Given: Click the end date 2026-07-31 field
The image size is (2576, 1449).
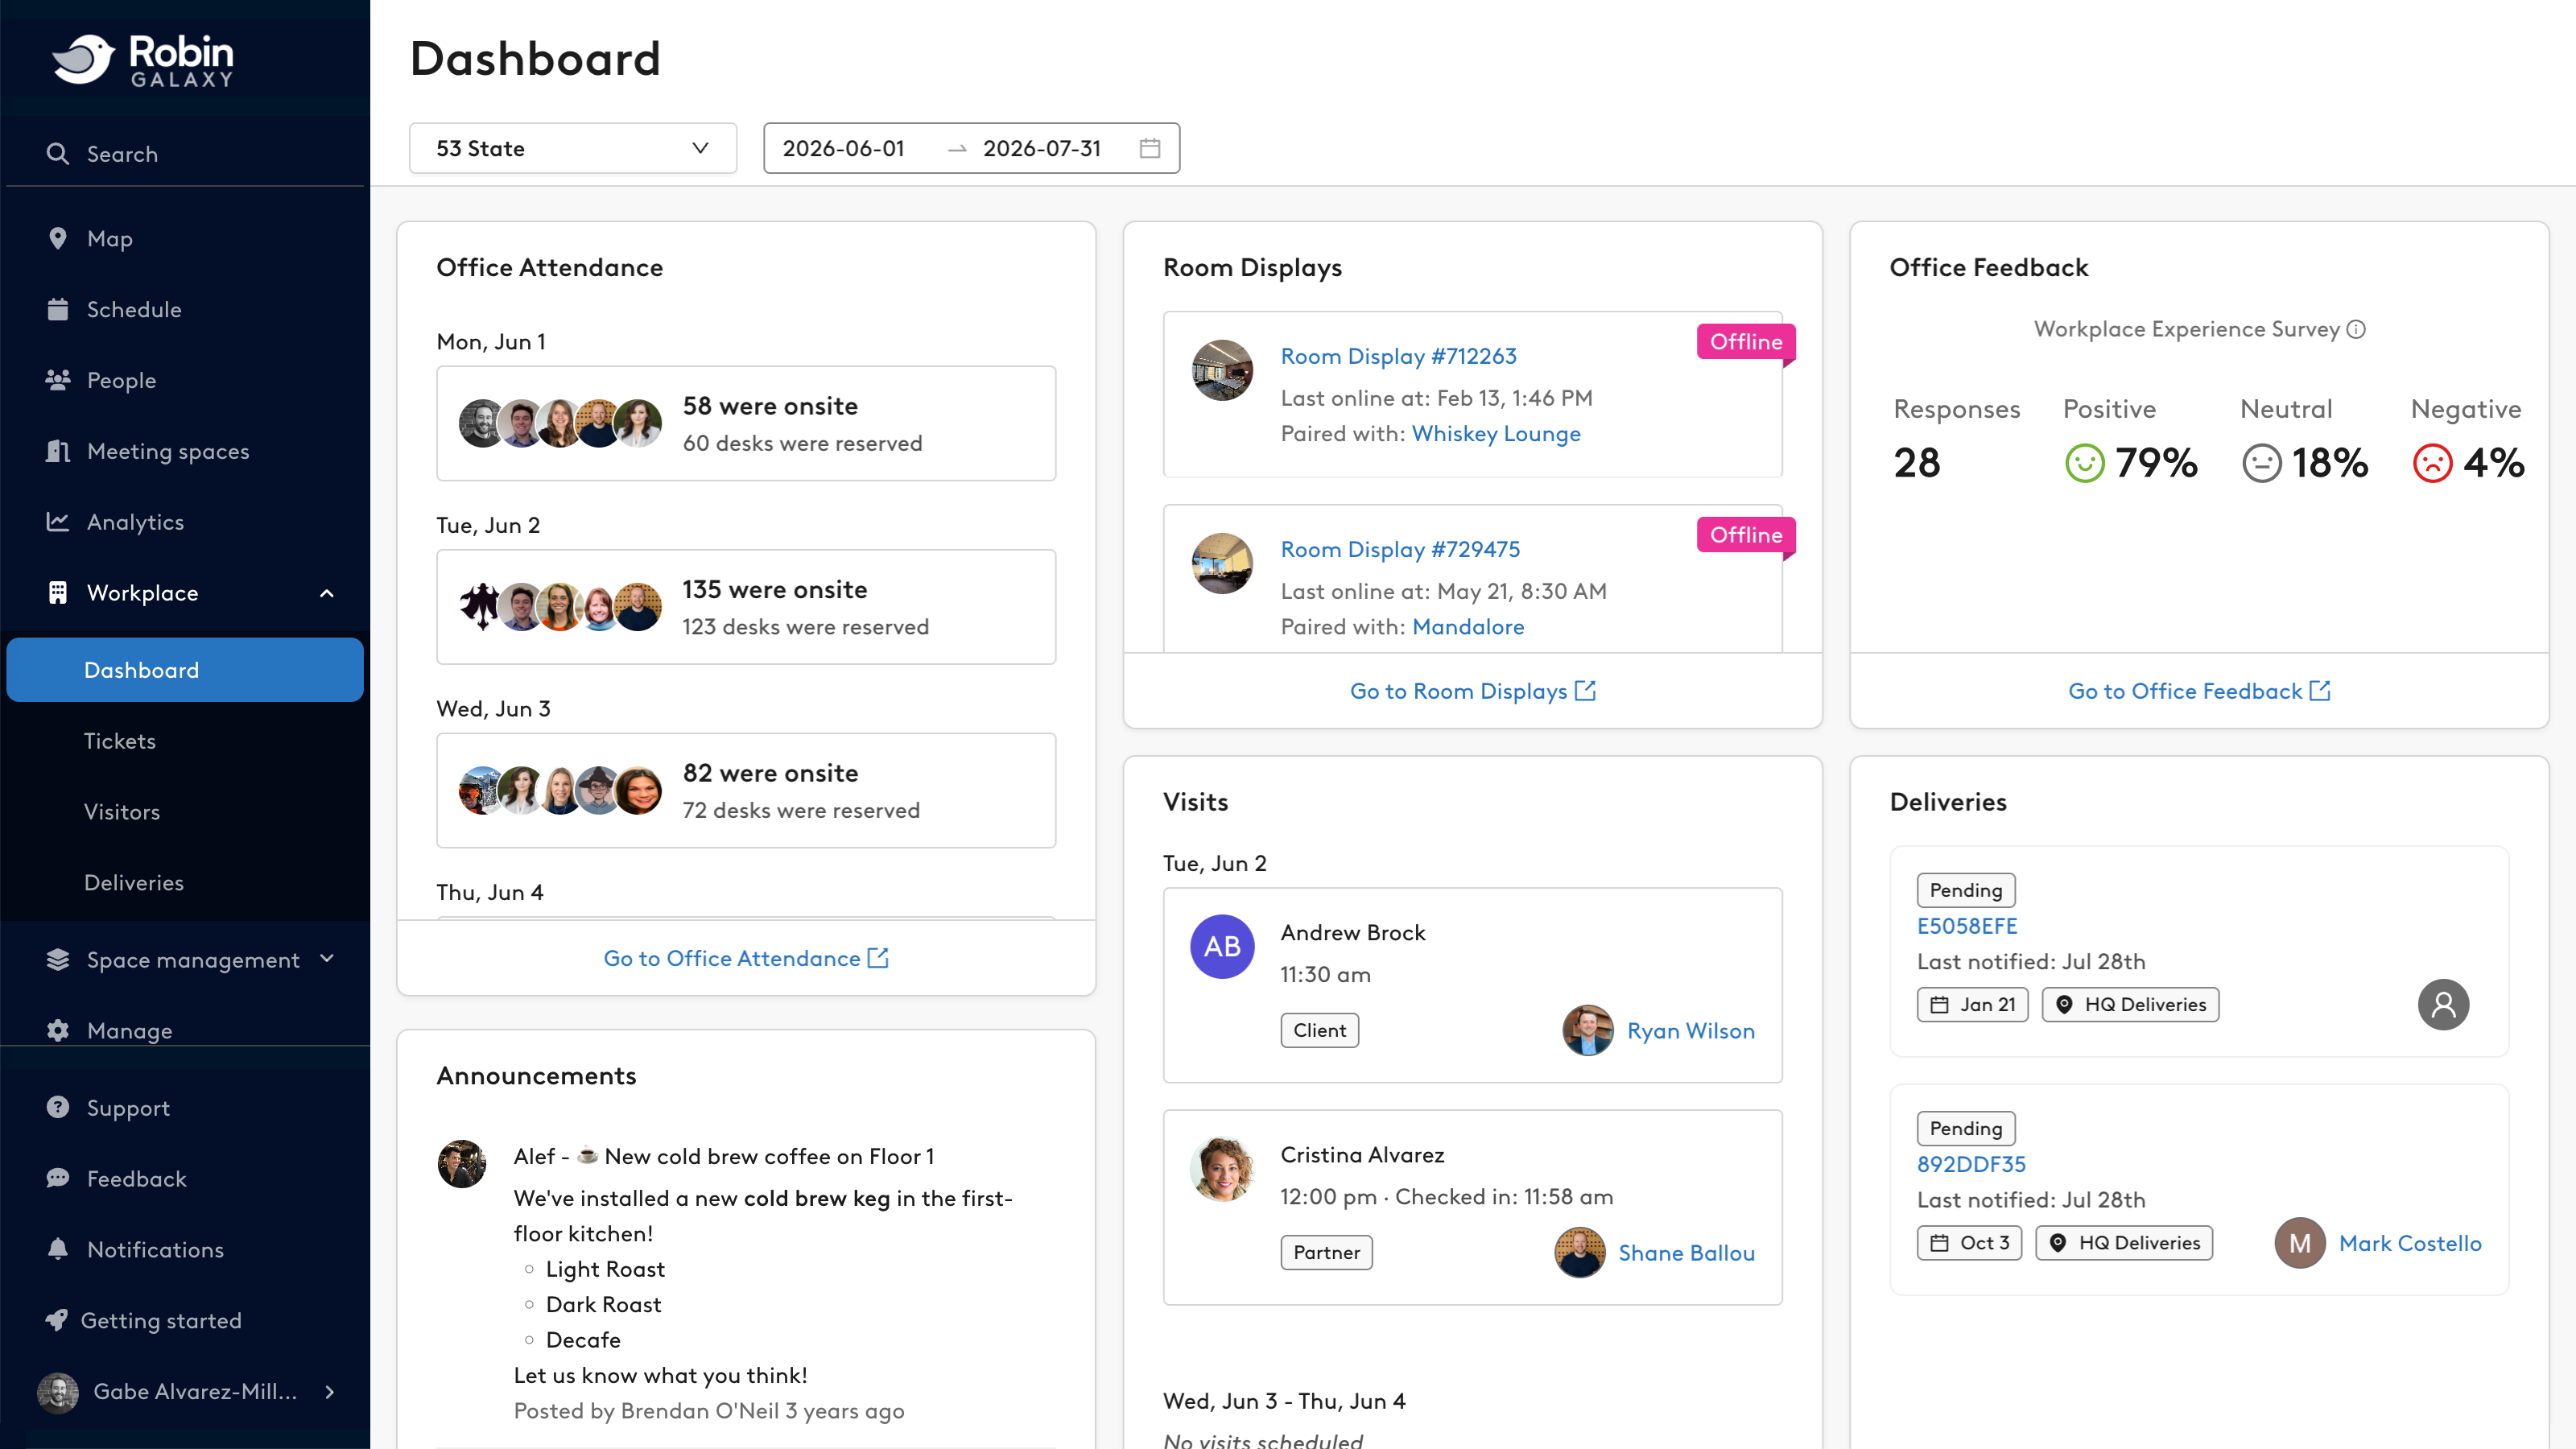Looking at the screenshot, I should click(x=1041, y=148).
